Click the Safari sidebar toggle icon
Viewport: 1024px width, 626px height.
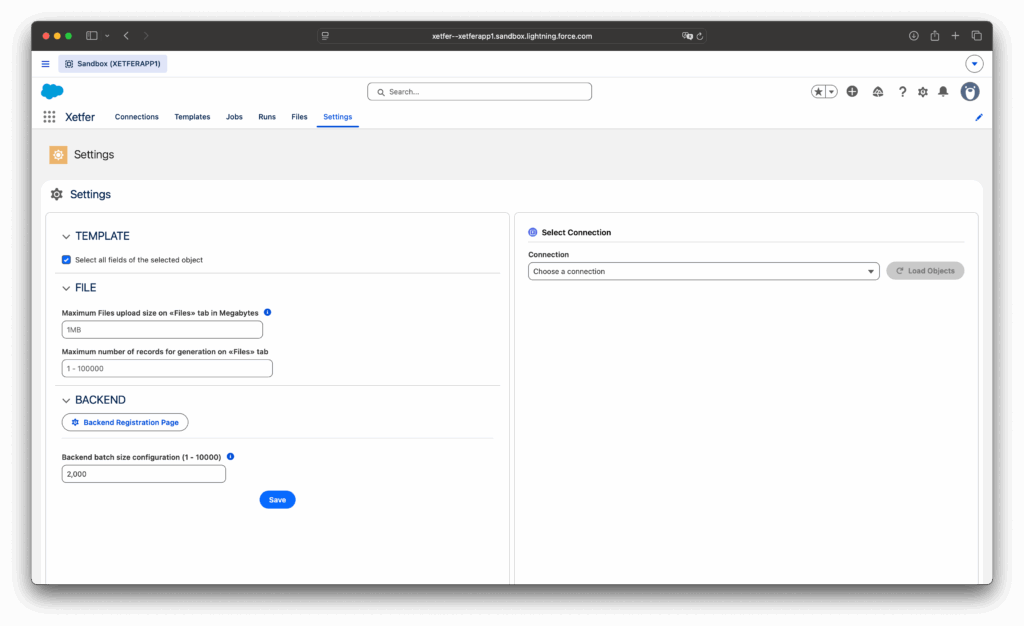click(91, 36)
